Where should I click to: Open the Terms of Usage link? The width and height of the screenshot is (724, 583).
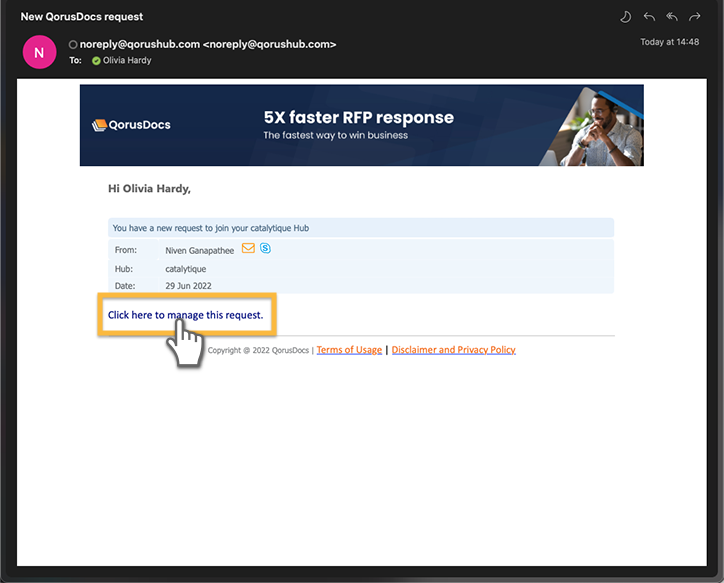click(x=349, y=350)
